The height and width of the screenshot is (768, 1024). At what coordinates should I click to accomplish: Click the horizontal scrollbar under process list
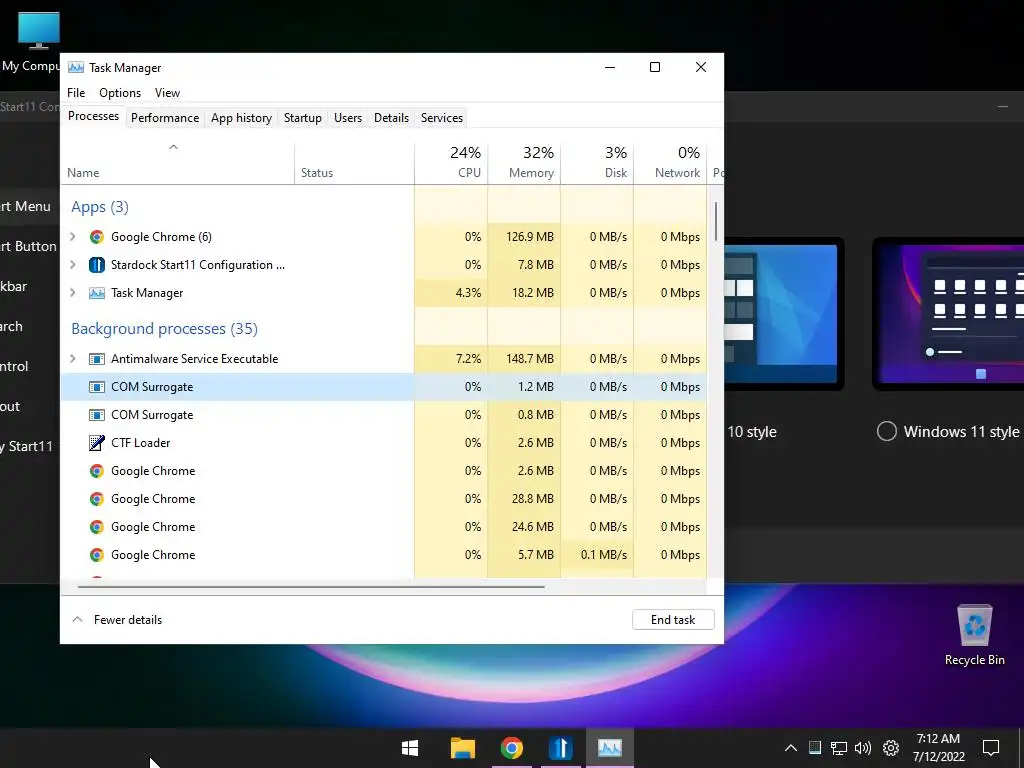click(311, 586)
